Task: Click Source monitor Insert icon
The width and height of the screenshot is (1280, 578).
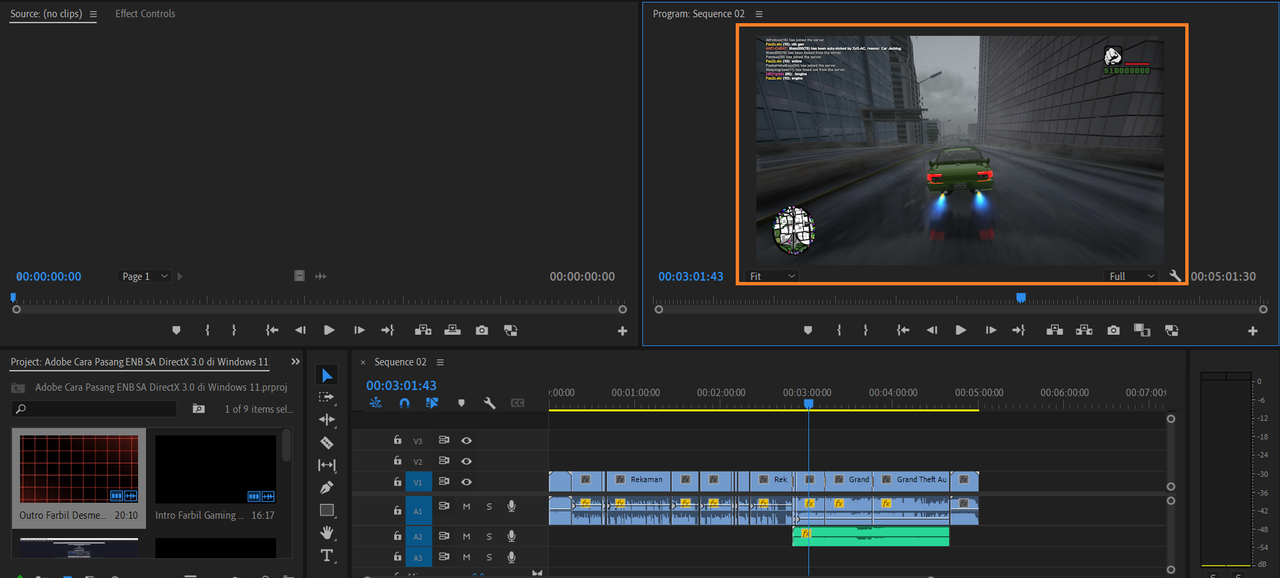Action: point(423,330)
